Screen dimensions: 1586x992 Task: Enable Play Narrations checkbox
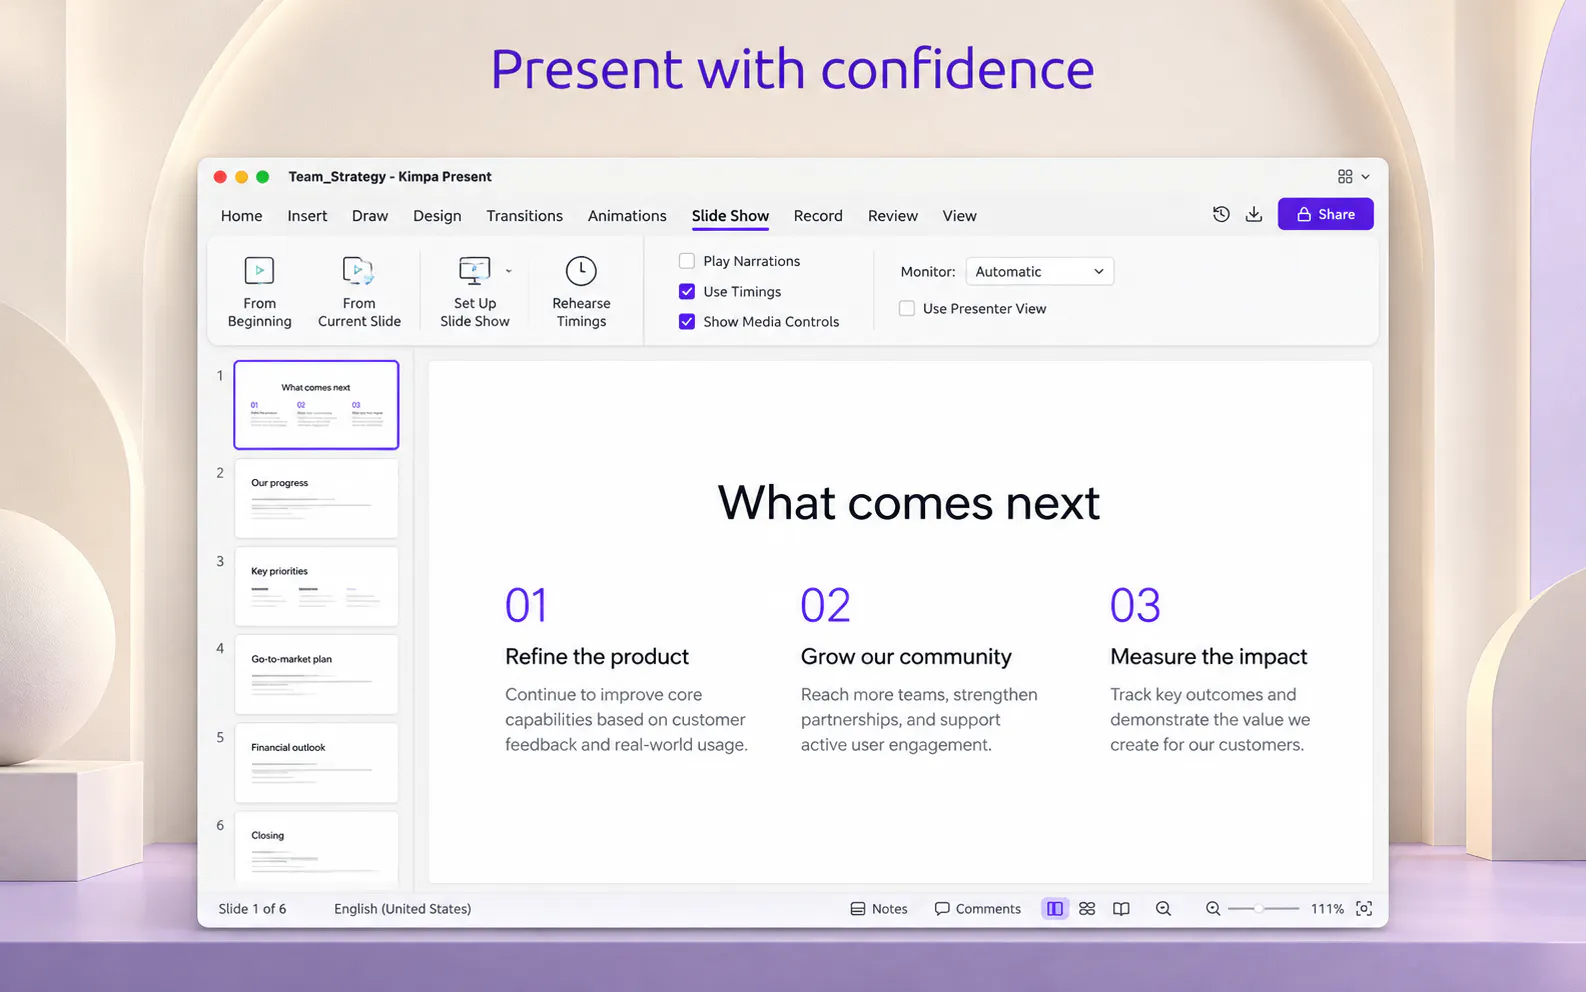(x=687, y=261)
